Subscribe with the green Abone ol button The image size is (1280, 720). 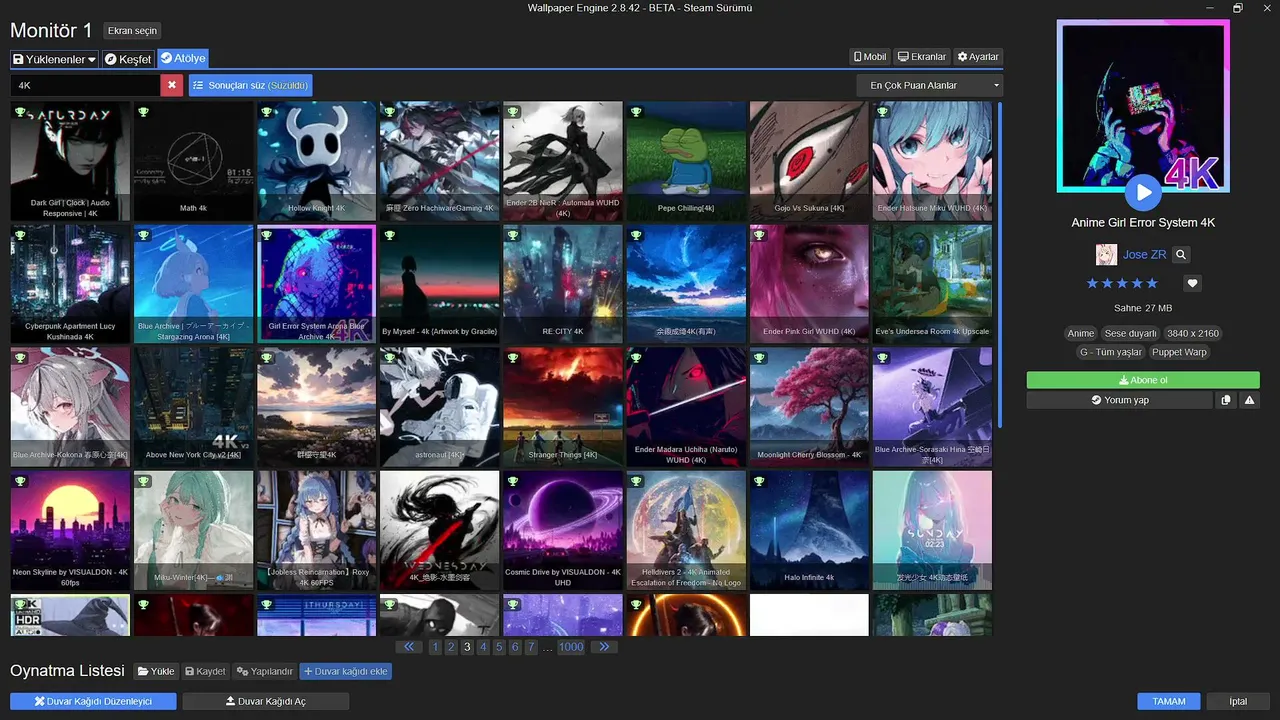(x=1143, y=380)
